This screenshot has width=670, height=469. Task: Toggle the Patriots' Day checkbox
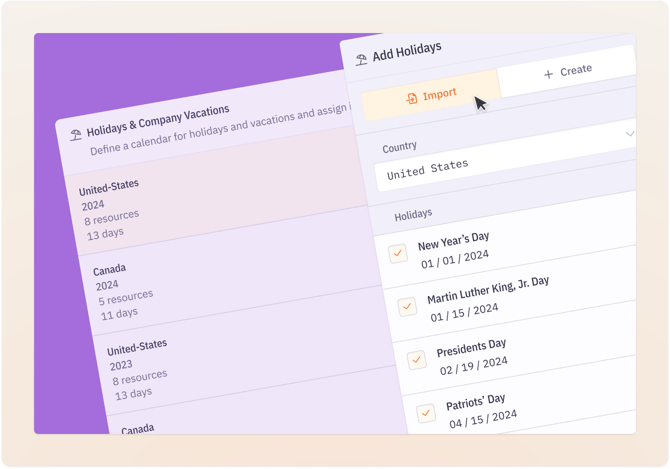pyautogui.click(x=426, y=412)
